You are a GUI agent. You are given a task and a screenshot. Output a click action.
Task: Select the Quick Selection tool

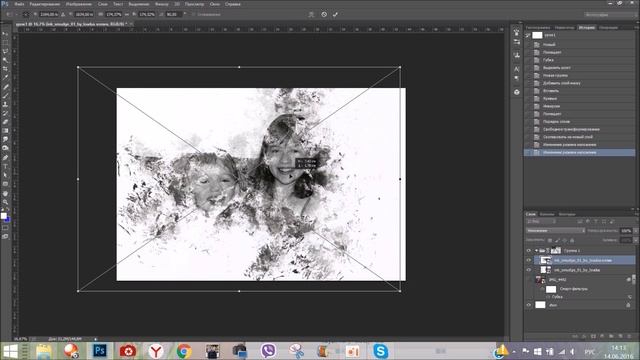tap(5, 60)
